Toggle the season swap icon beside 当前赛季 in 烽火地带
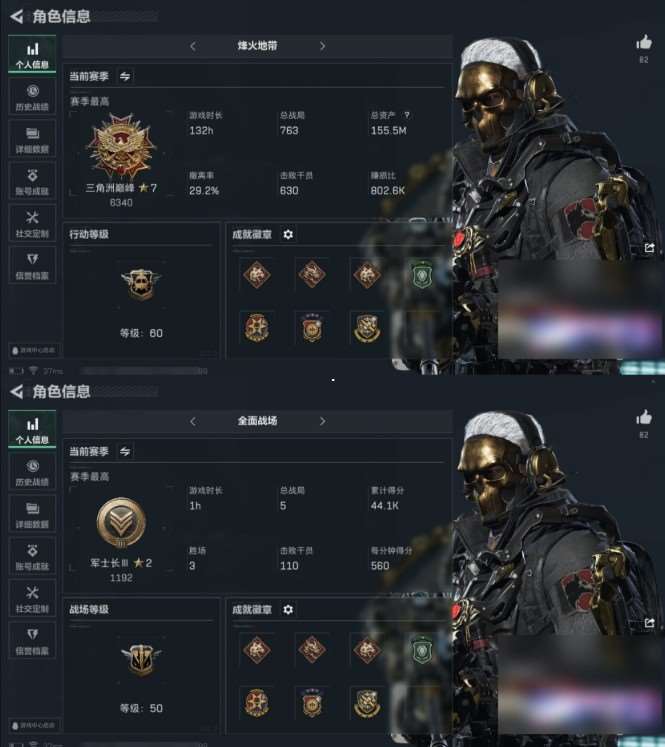 click(125, 76)
